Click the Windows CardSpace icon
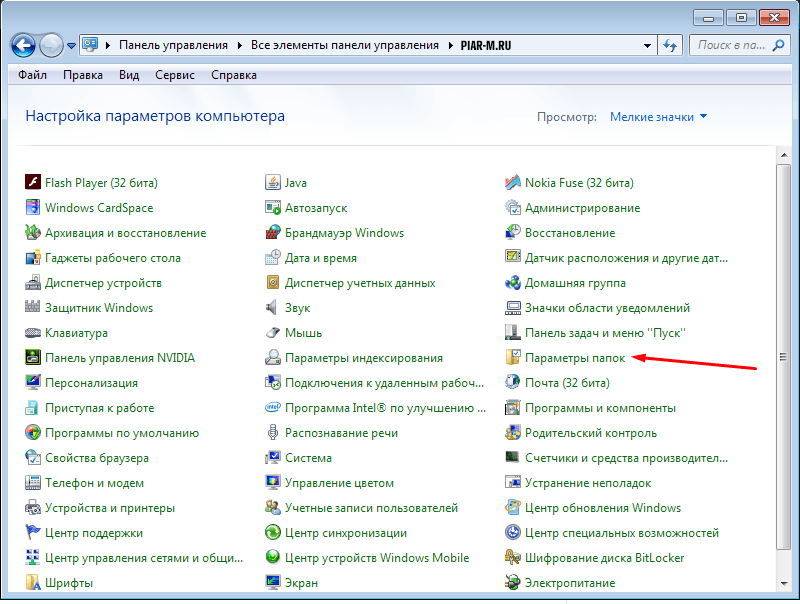The width and height of the screenshot is (800, 604). click(x=33, y=207)
